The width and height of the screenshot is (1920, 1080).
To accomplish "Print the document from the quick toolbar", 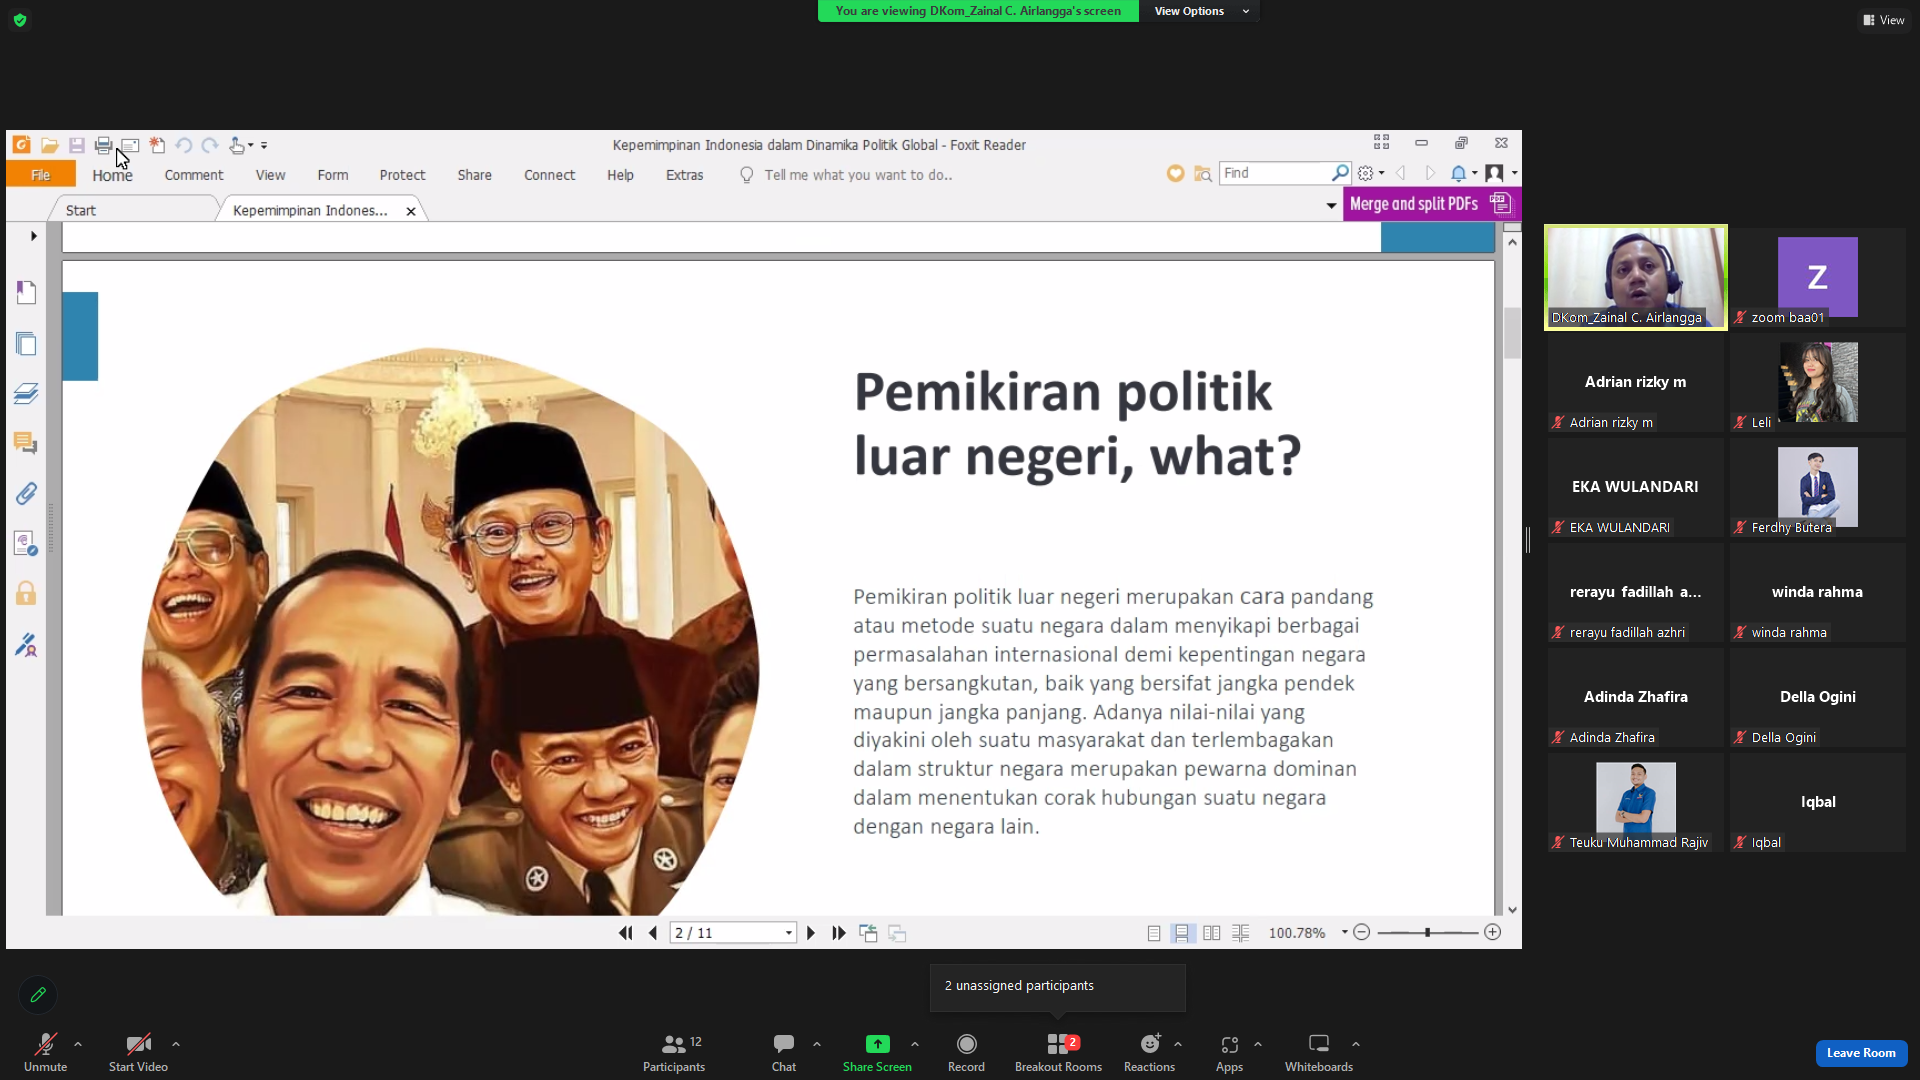I will click(103, 145).
